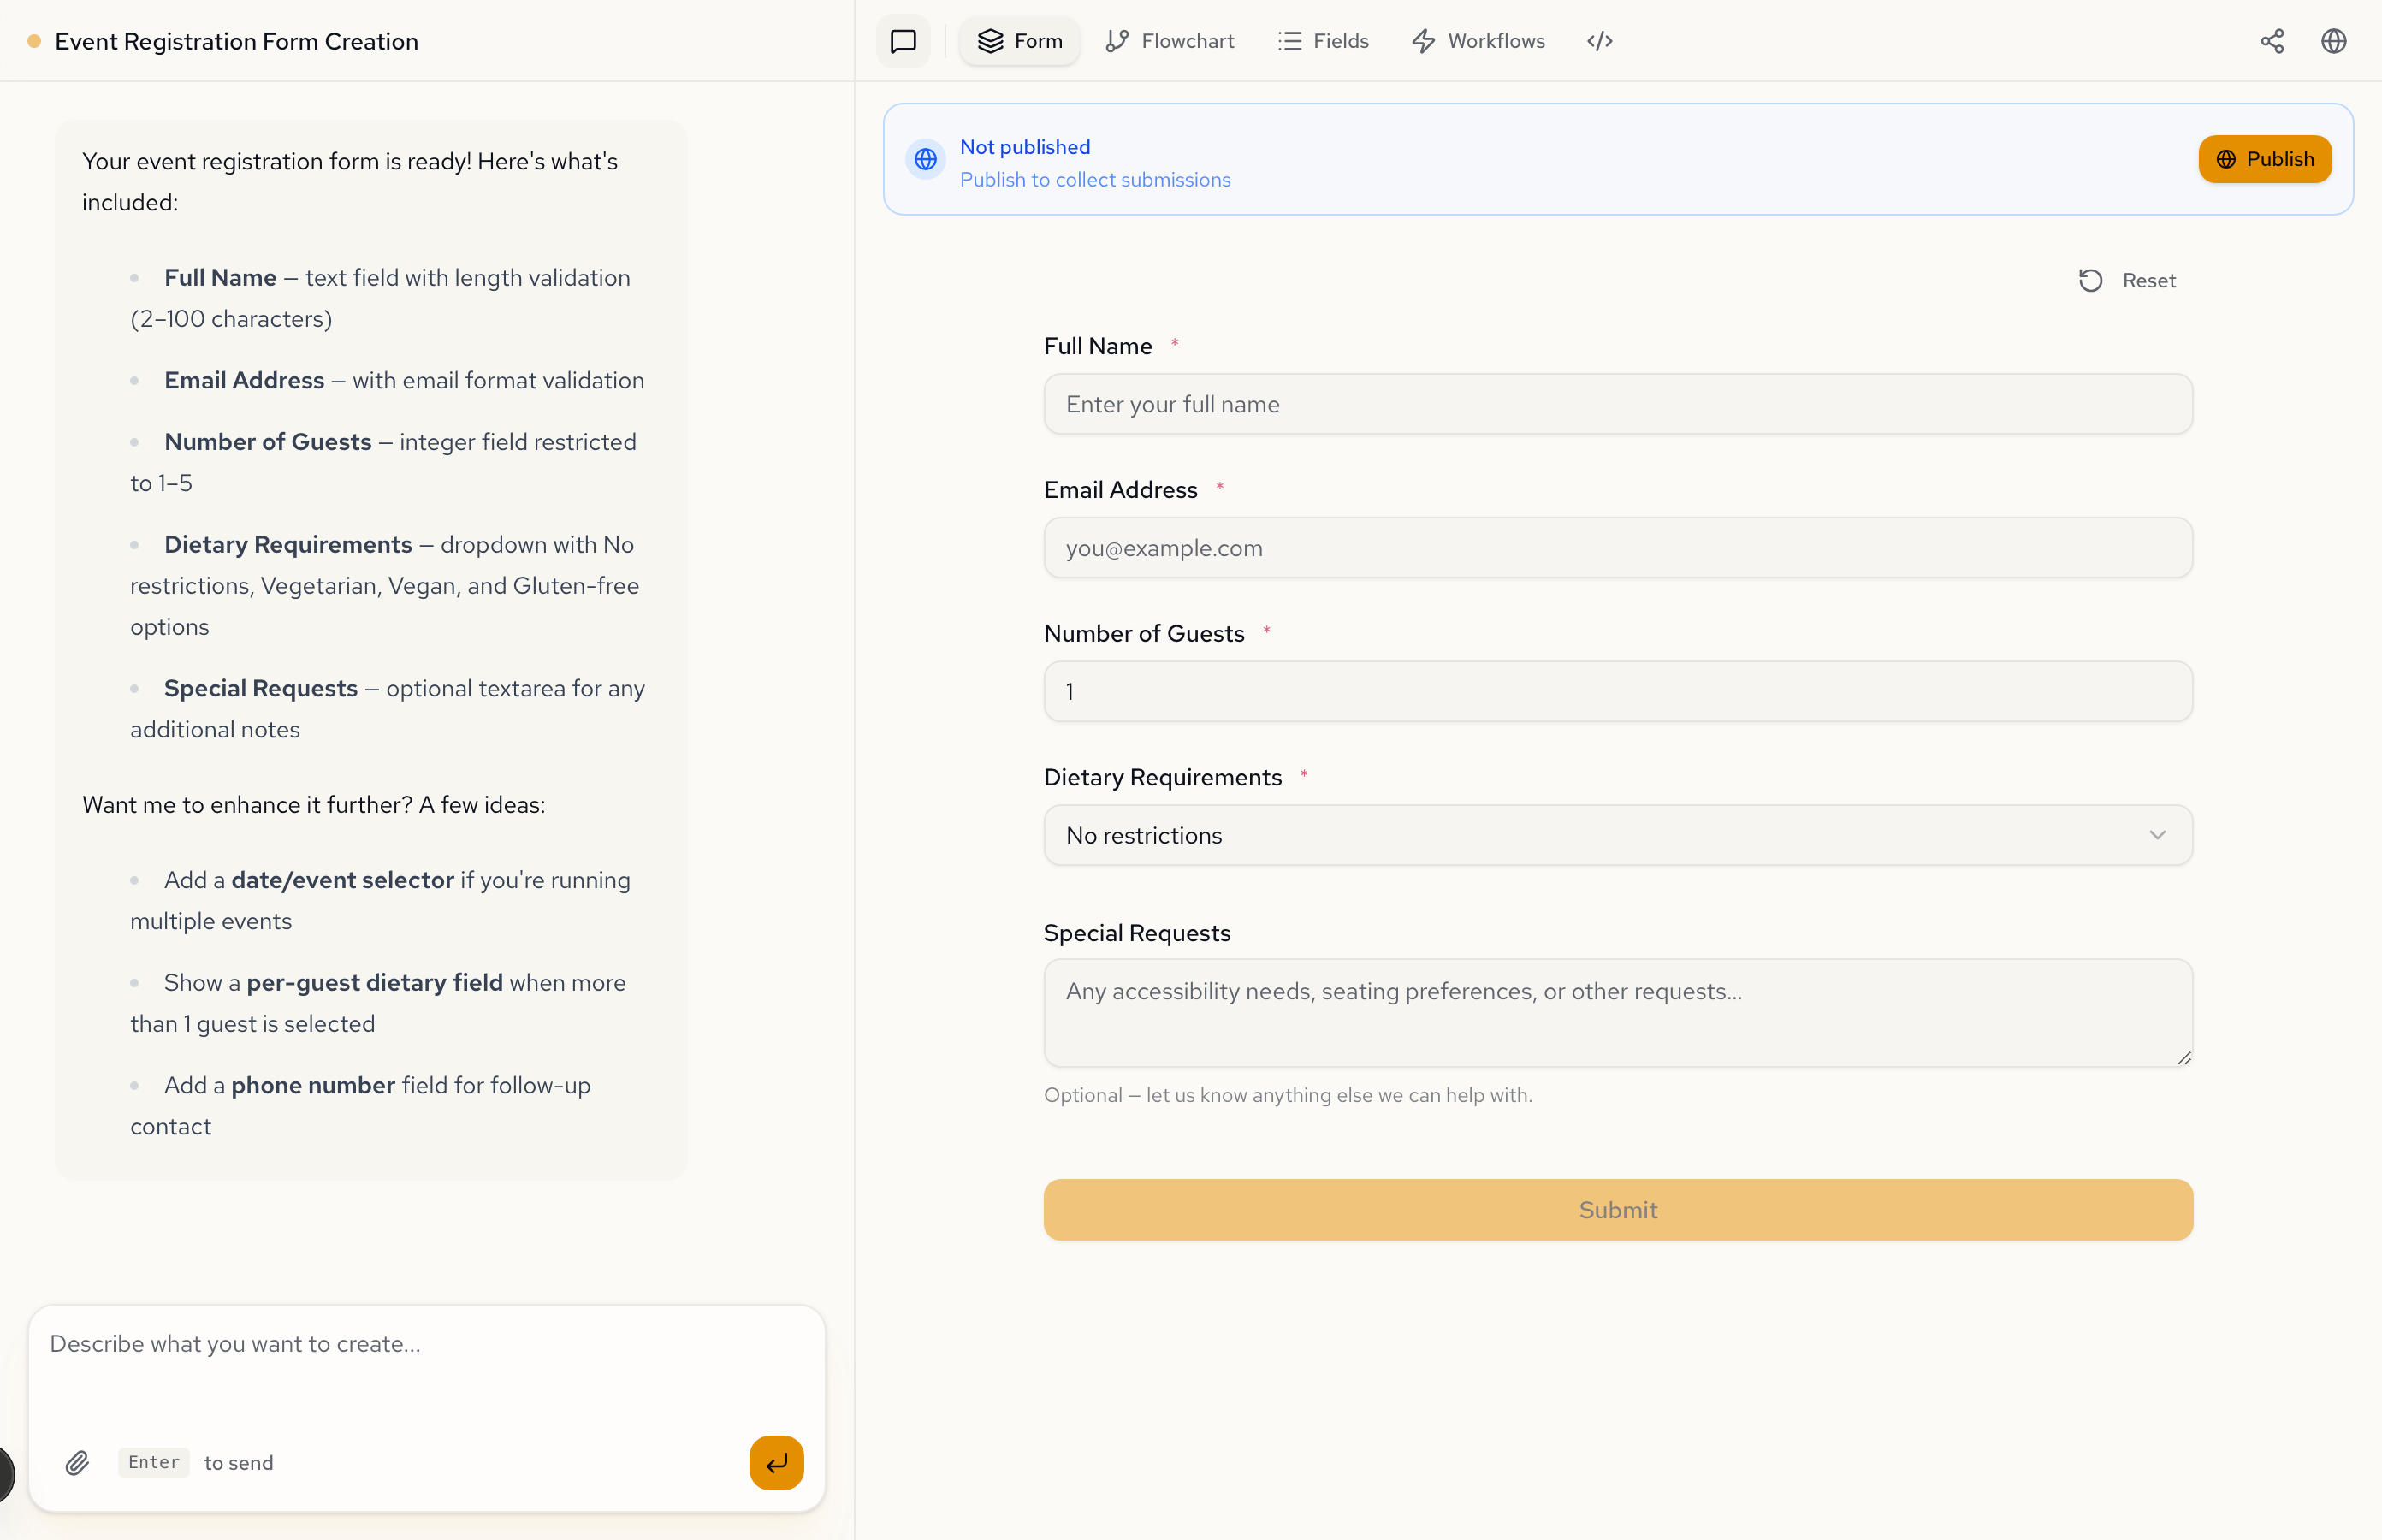Select the Flowchart view icon

(x=1170, y=41)
